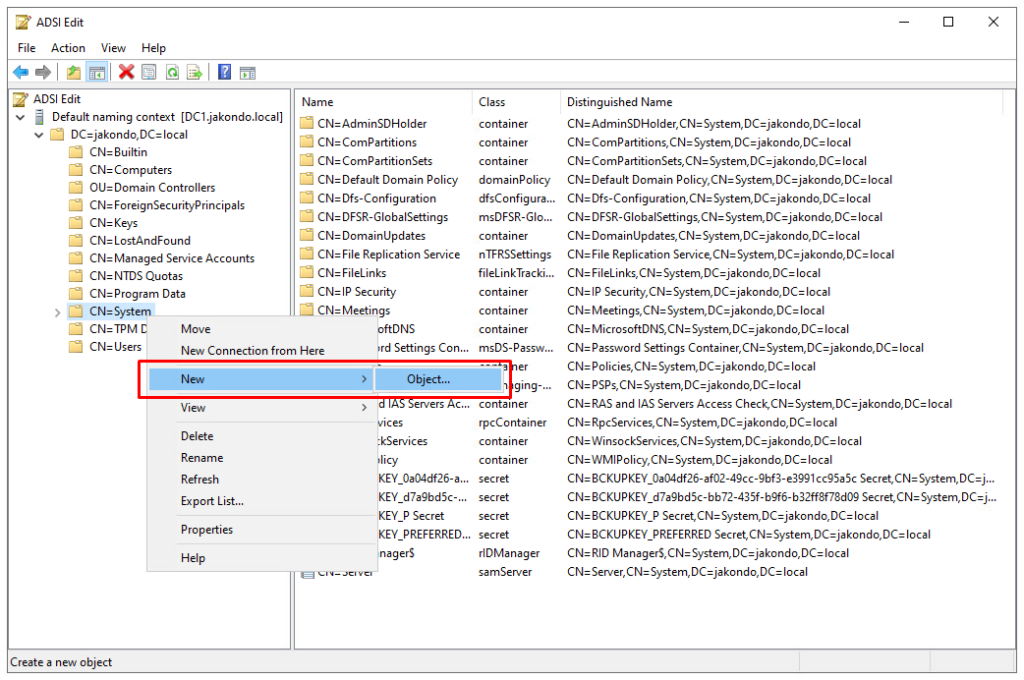Image resolution: width=1024 pixels, height=680 pixels.
Task: Click the red X Delete icon
Action: click(x=125, y=71)
